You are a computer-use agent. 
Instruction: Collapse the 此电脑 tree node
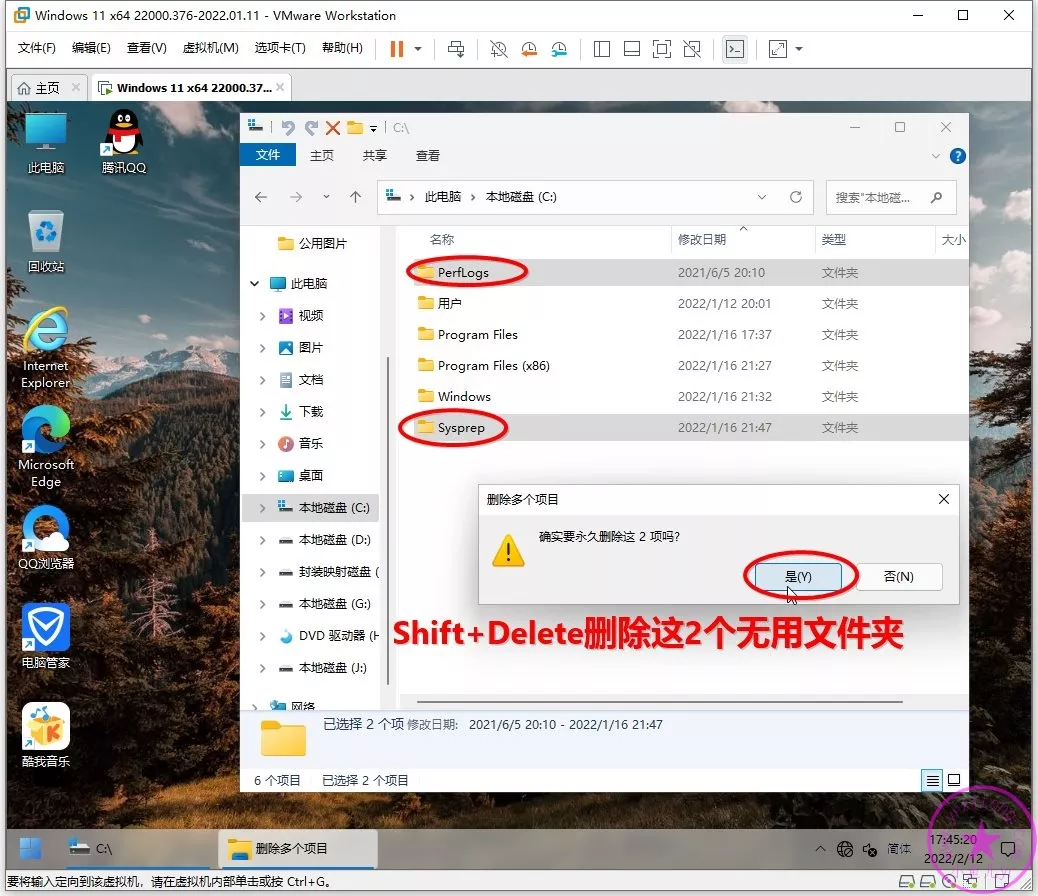coord(255,284)
